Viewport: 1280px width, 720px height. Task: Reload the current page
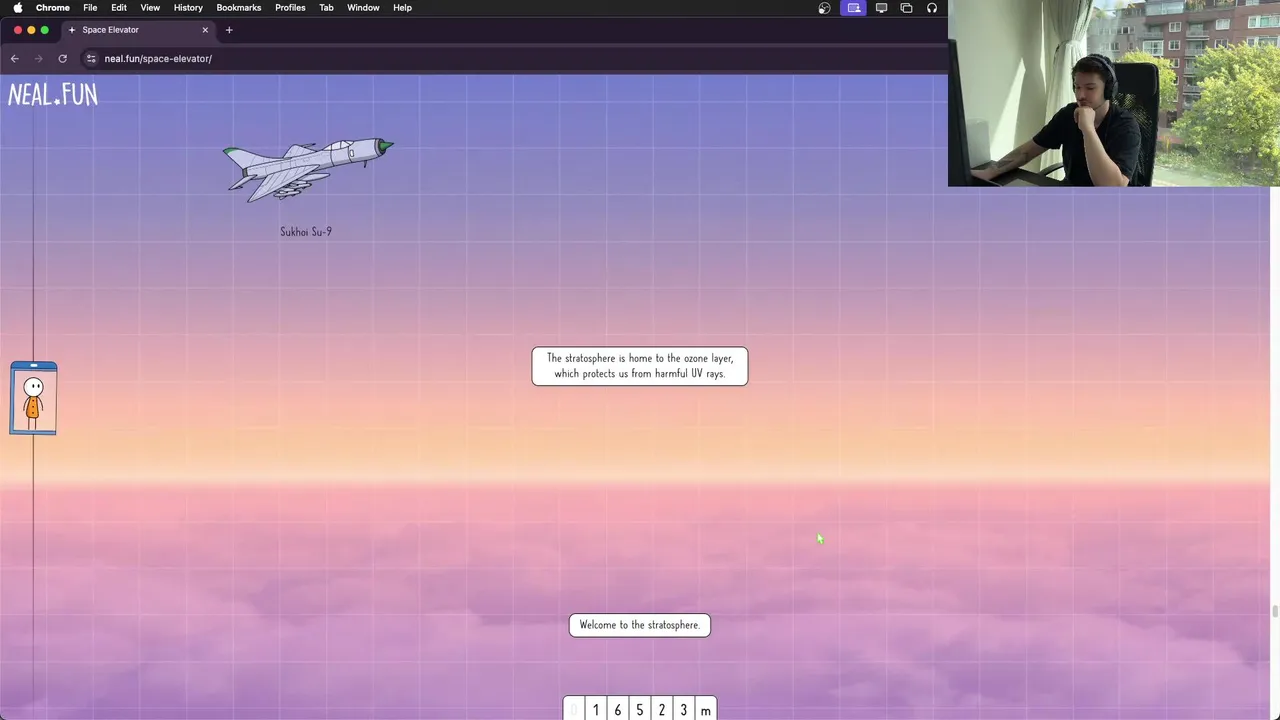(x=62, y=58)
